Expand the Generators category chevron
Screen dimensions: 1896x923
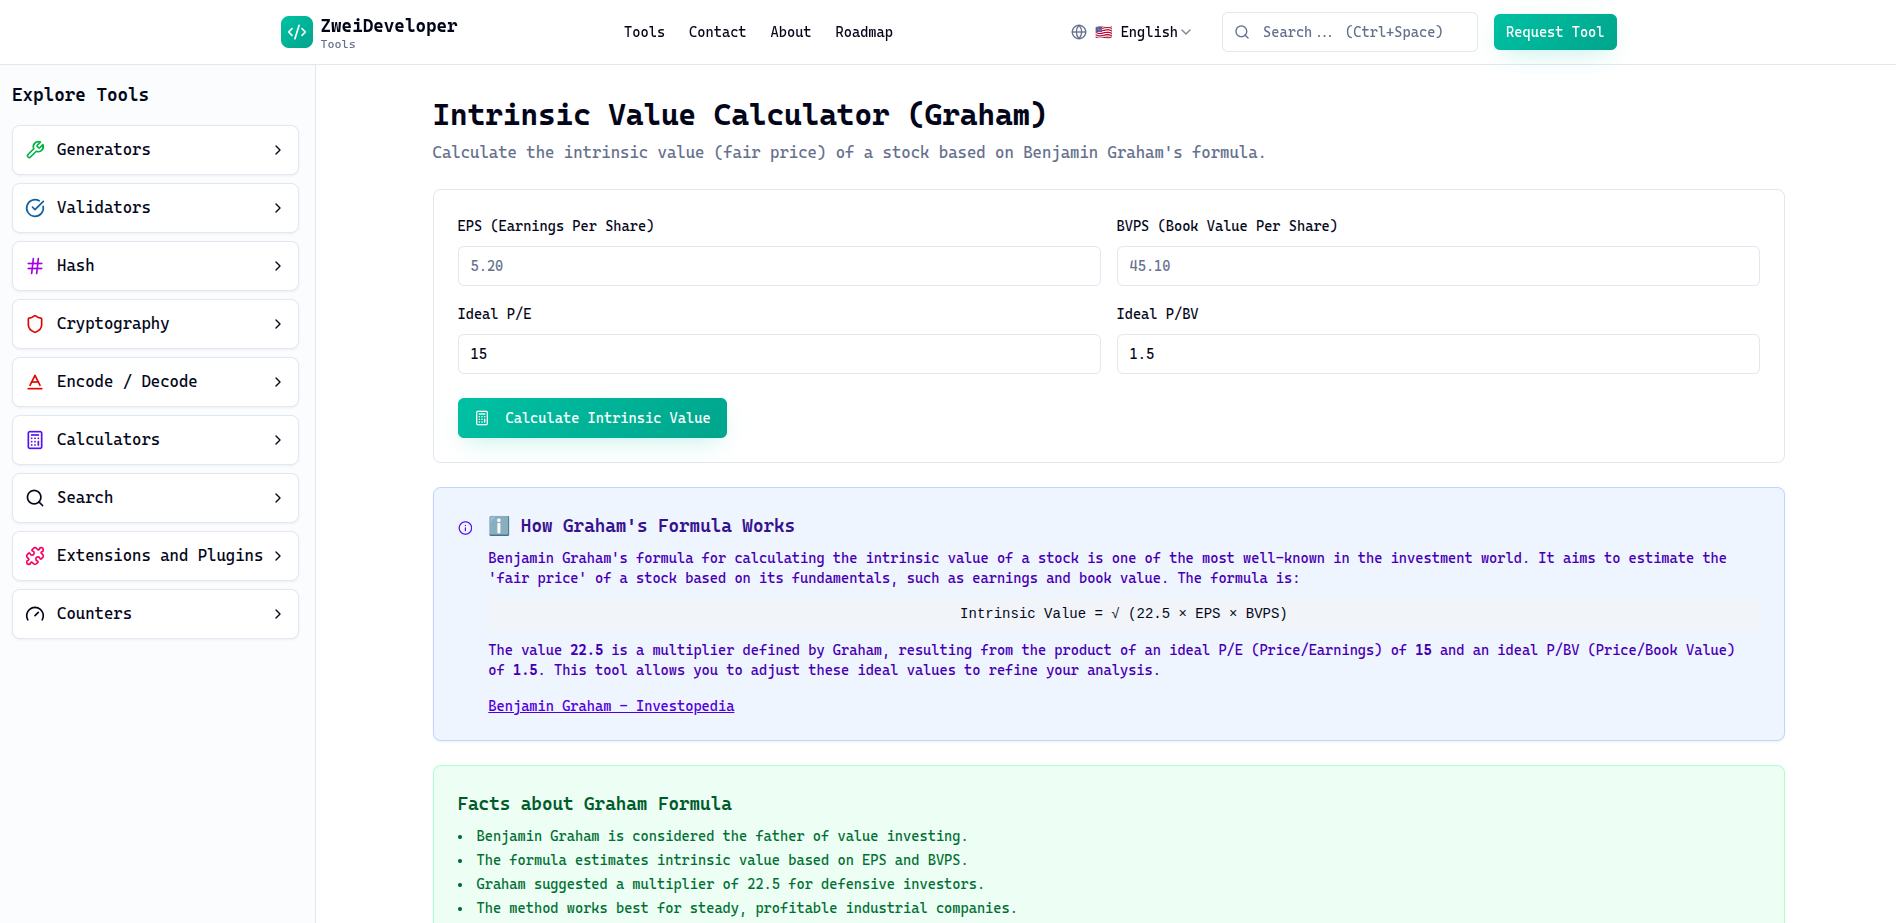point(278,149)
